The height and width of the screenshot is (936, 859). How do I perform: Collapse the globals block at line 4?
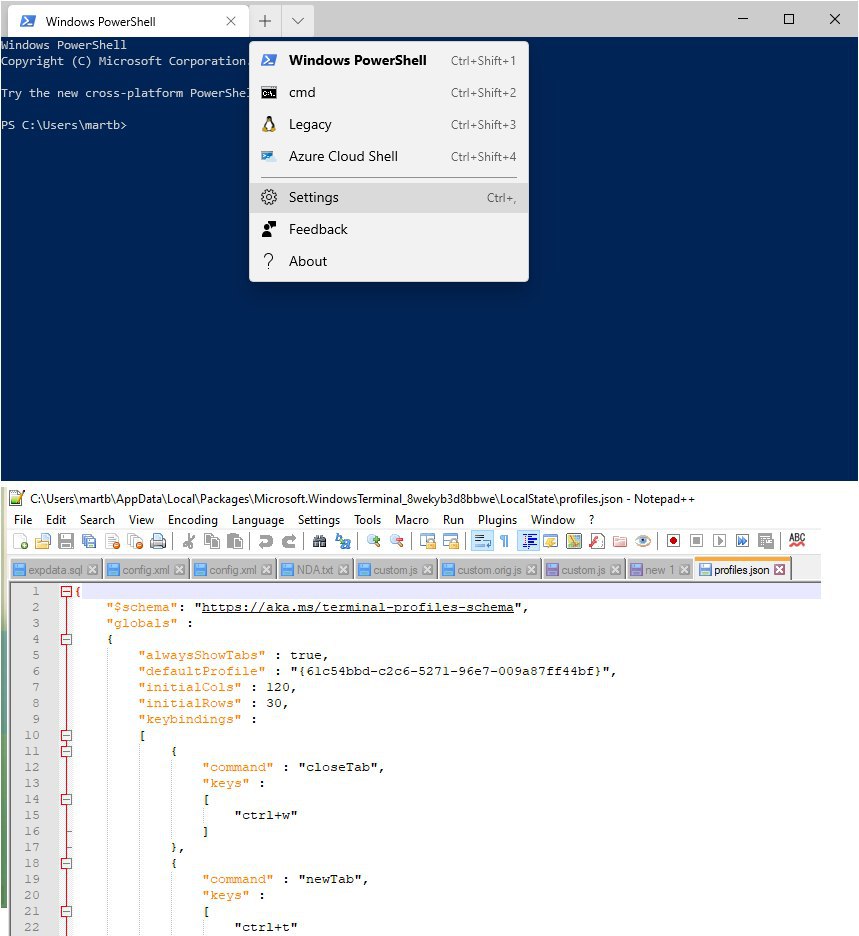pos(66,639)
